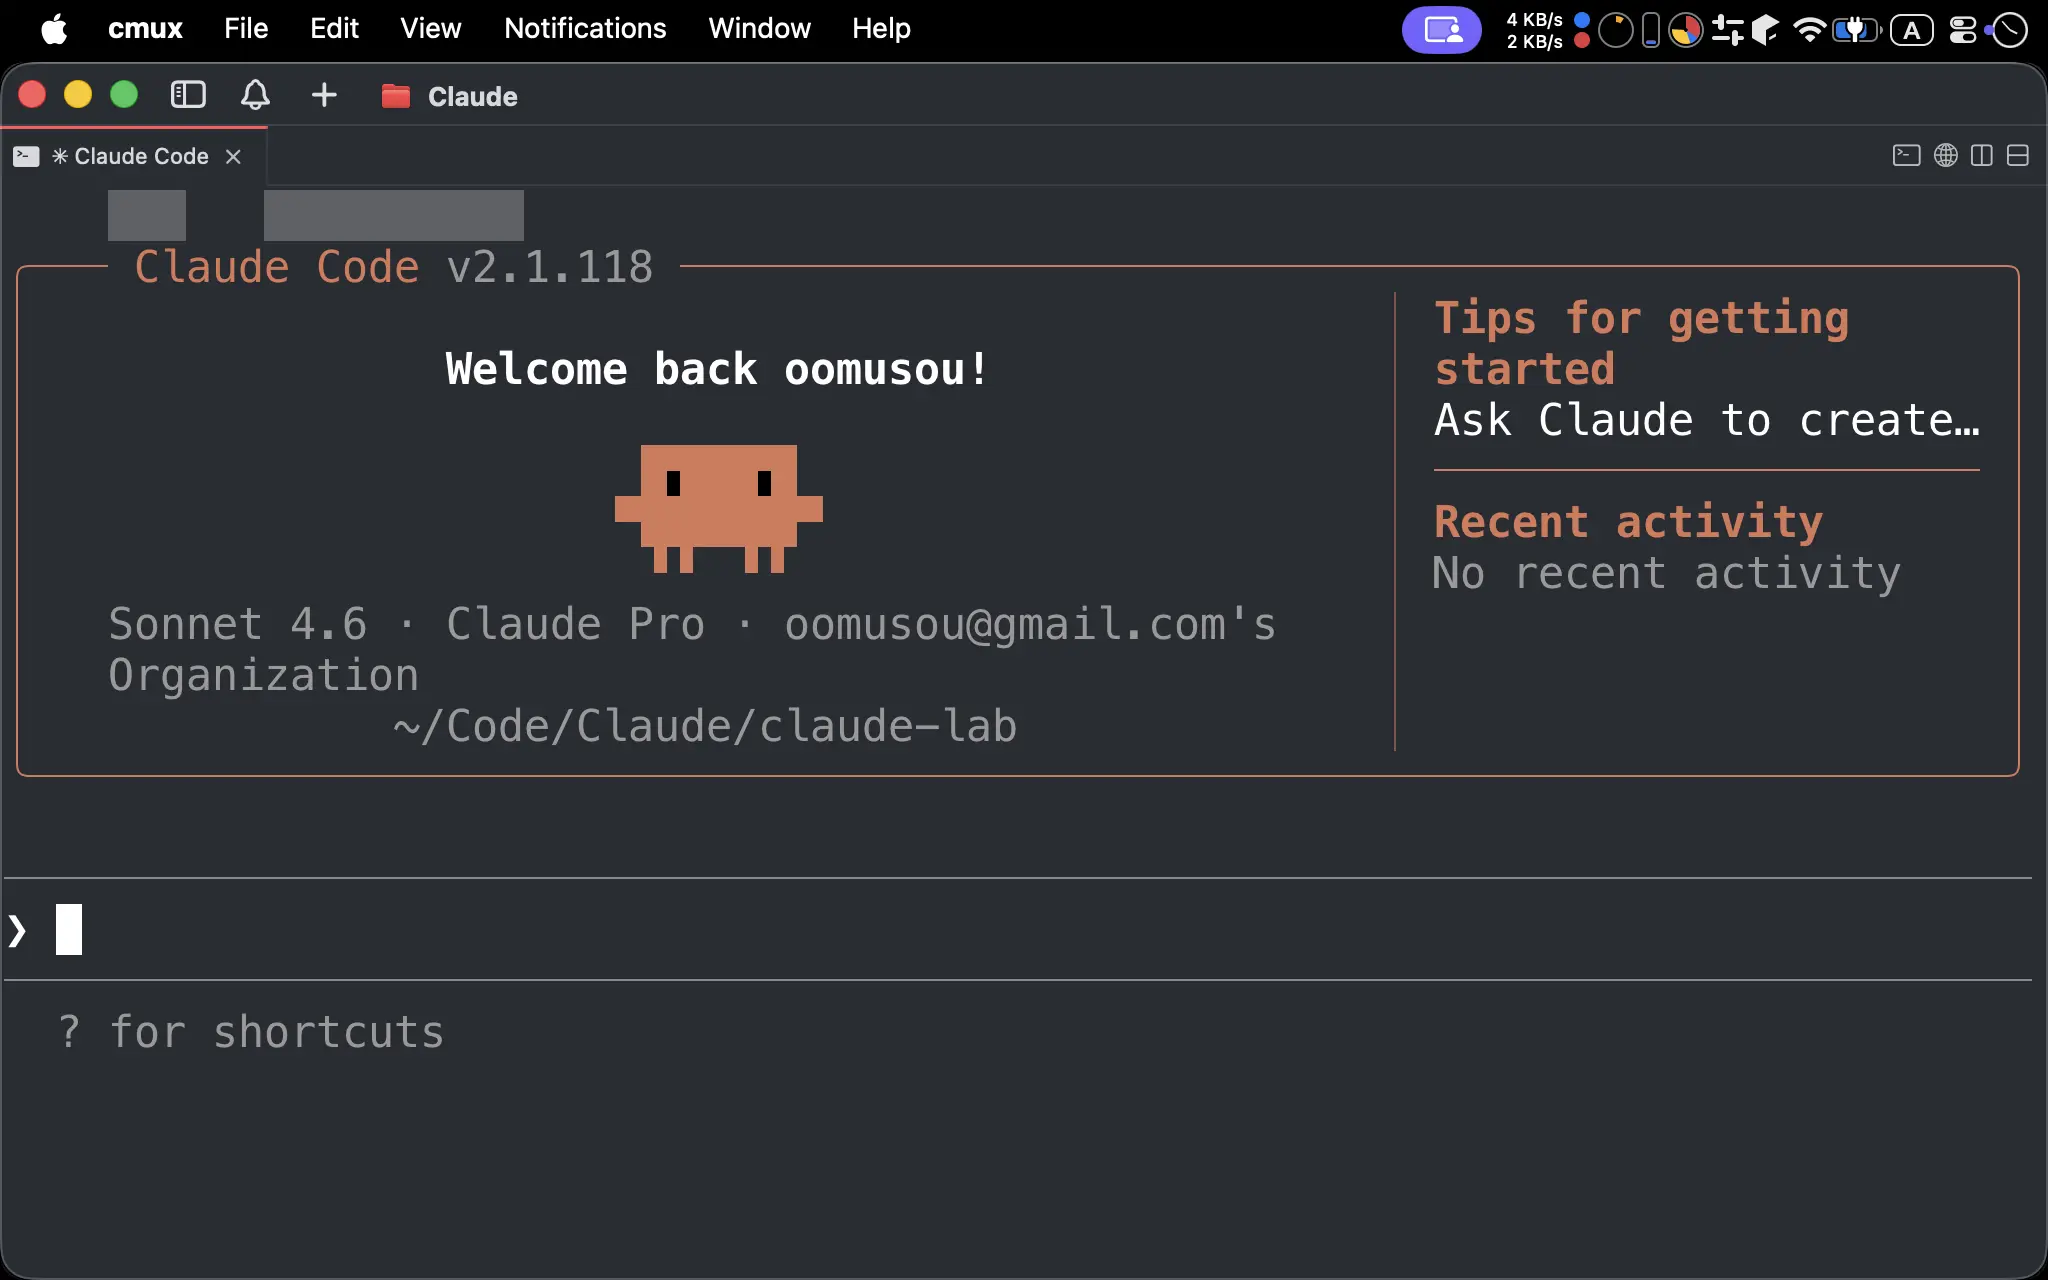
Task: Open macOS Control Center toggles icon
Action: pyautogui.click(x=1963, y=30)
